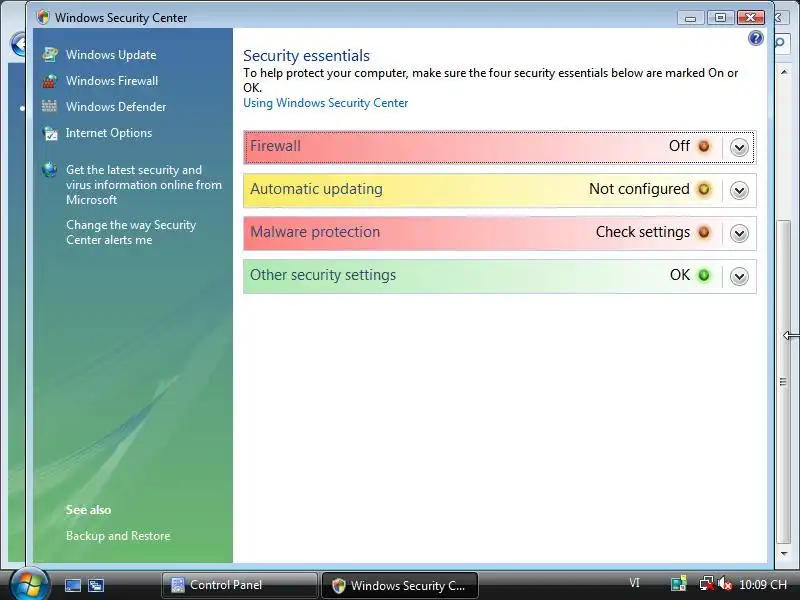Click the network tray icon with red X
This screenshot has height=600, width=800.
point(707,584)
